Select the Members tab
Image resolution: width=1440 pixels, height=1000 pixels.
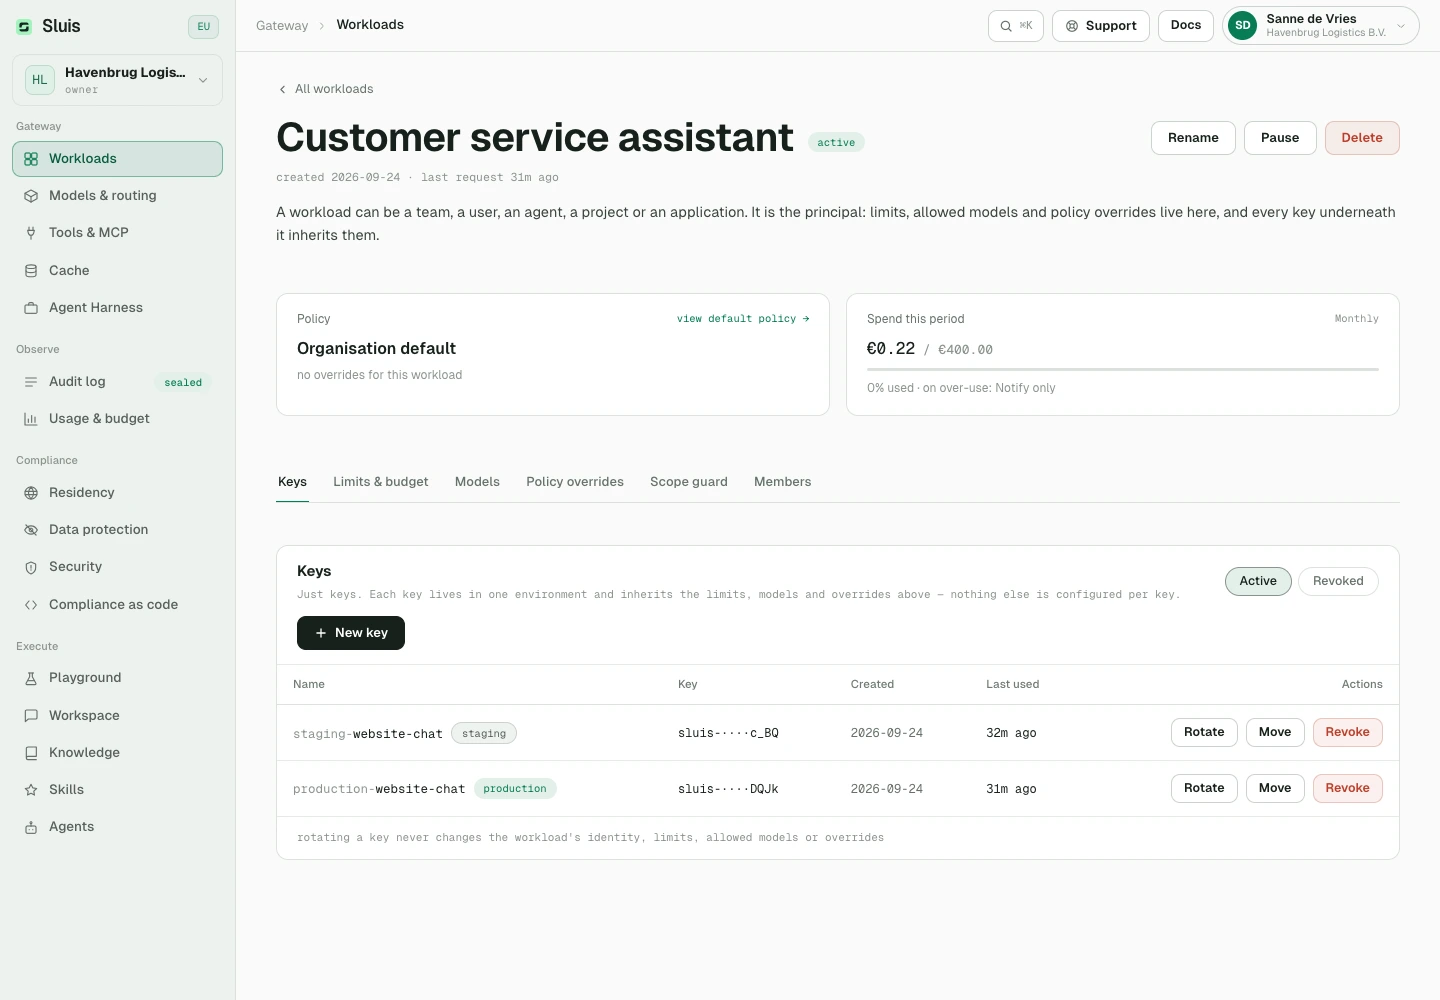pyautogui.click(x=783, y=482)
